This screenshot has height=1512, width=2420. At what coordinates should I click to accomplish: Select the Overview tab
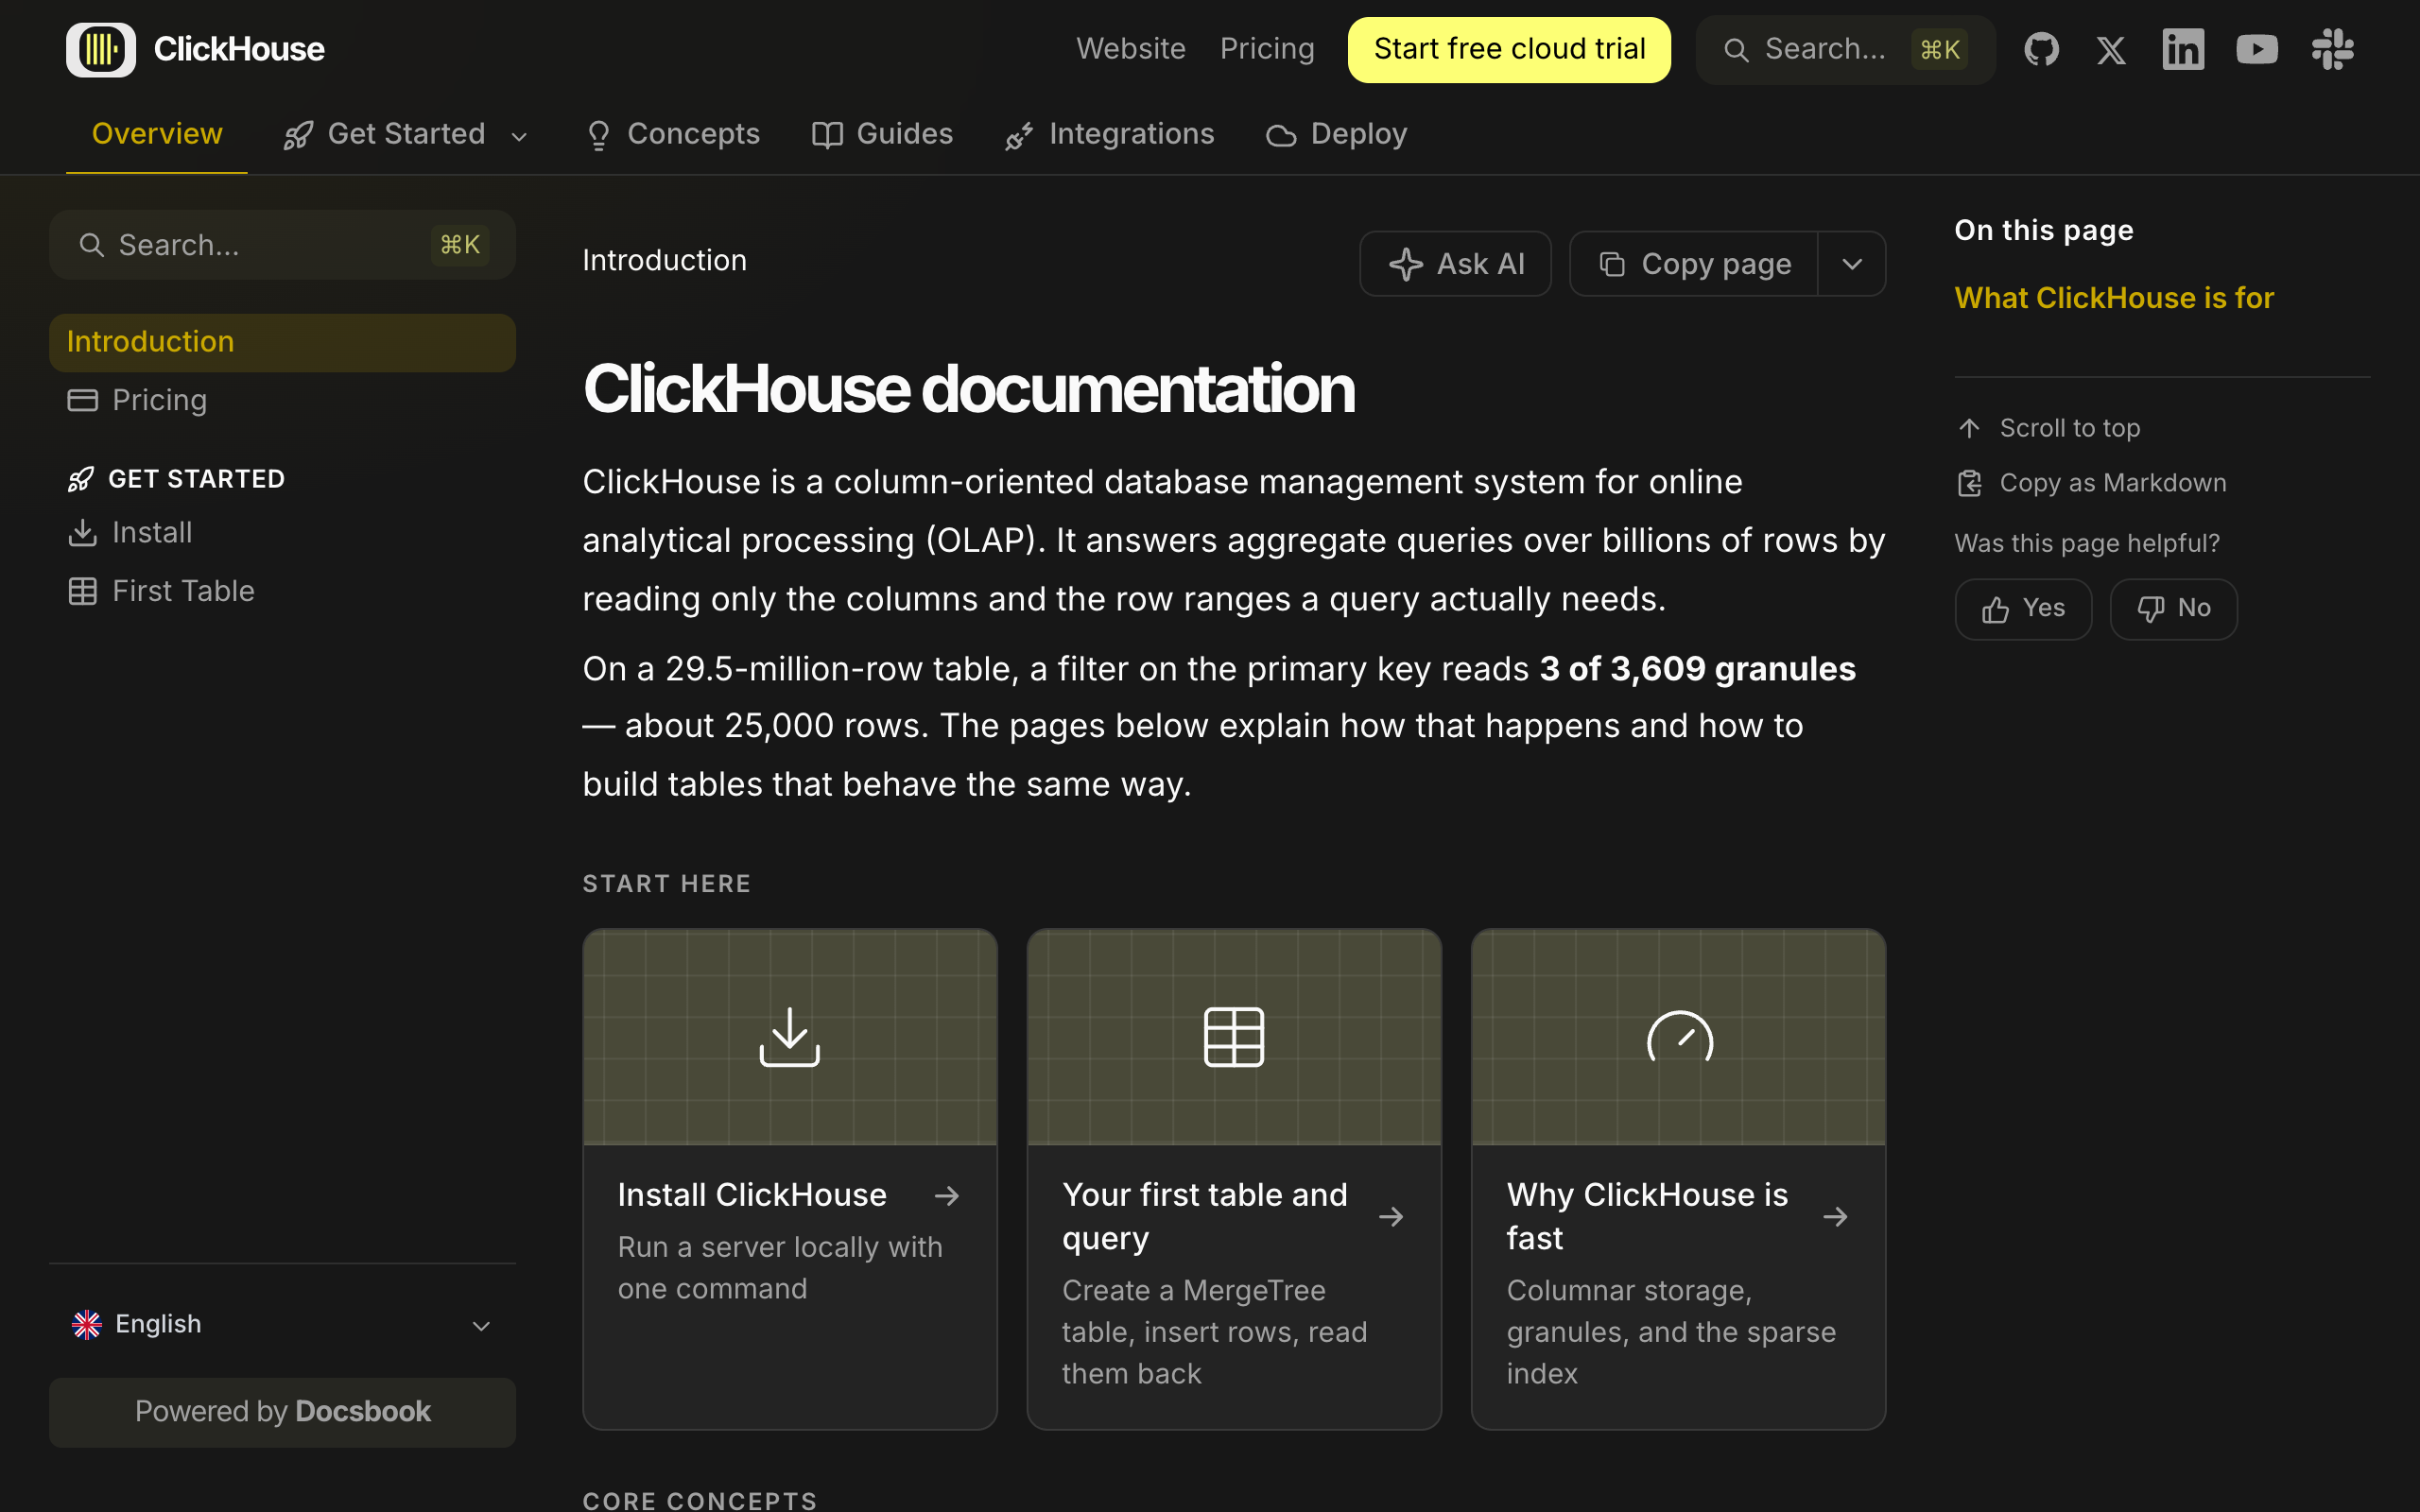[x=157, y=134]
